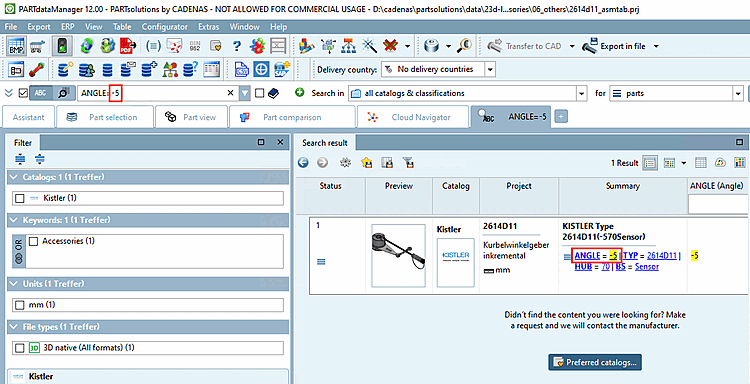
Task: Open the Configurator menu
Action: [x=165, y=27]
